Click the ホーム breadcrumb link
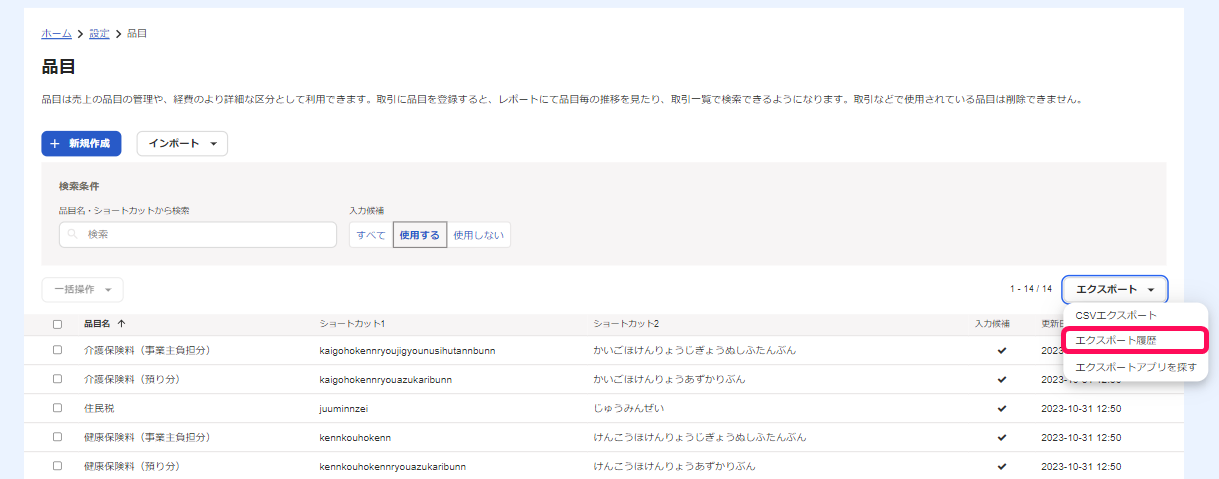 pos(56,34)
